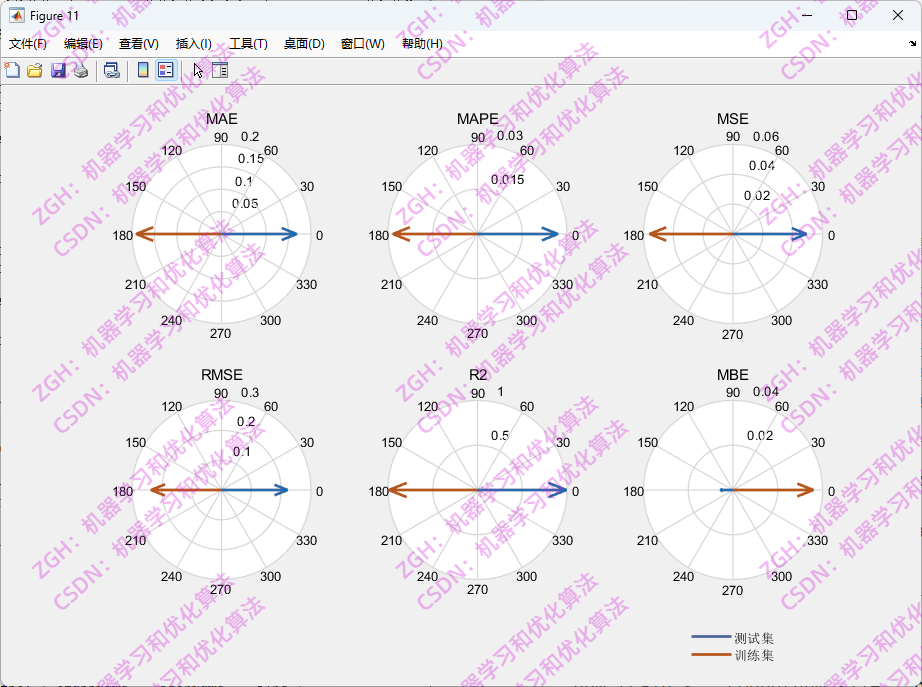
Task: Click the orange arrow in the R2 plot
Action: pos(433,490)
